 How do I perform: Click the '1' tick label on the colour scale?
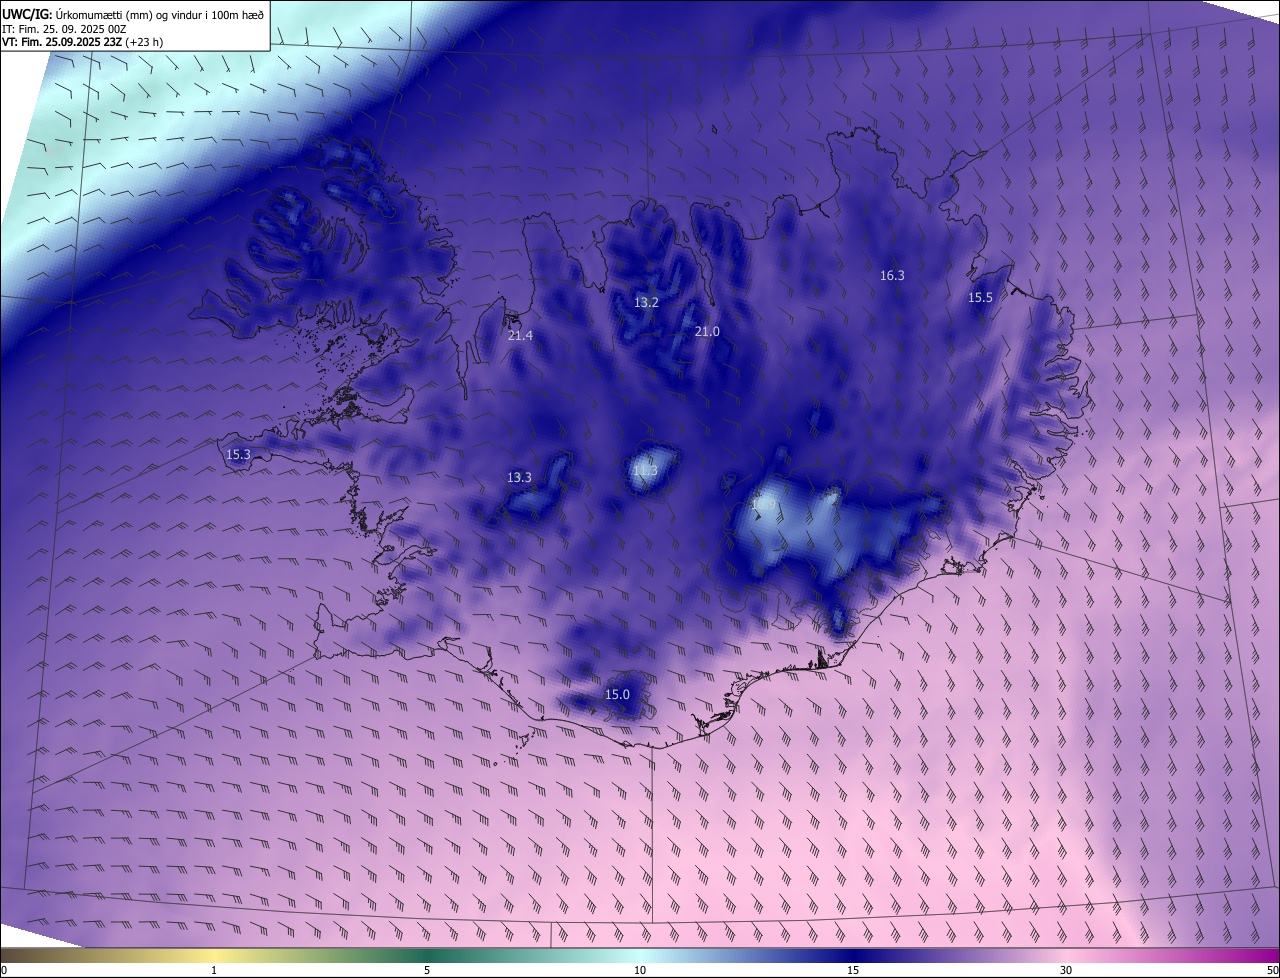pos(214,970)
